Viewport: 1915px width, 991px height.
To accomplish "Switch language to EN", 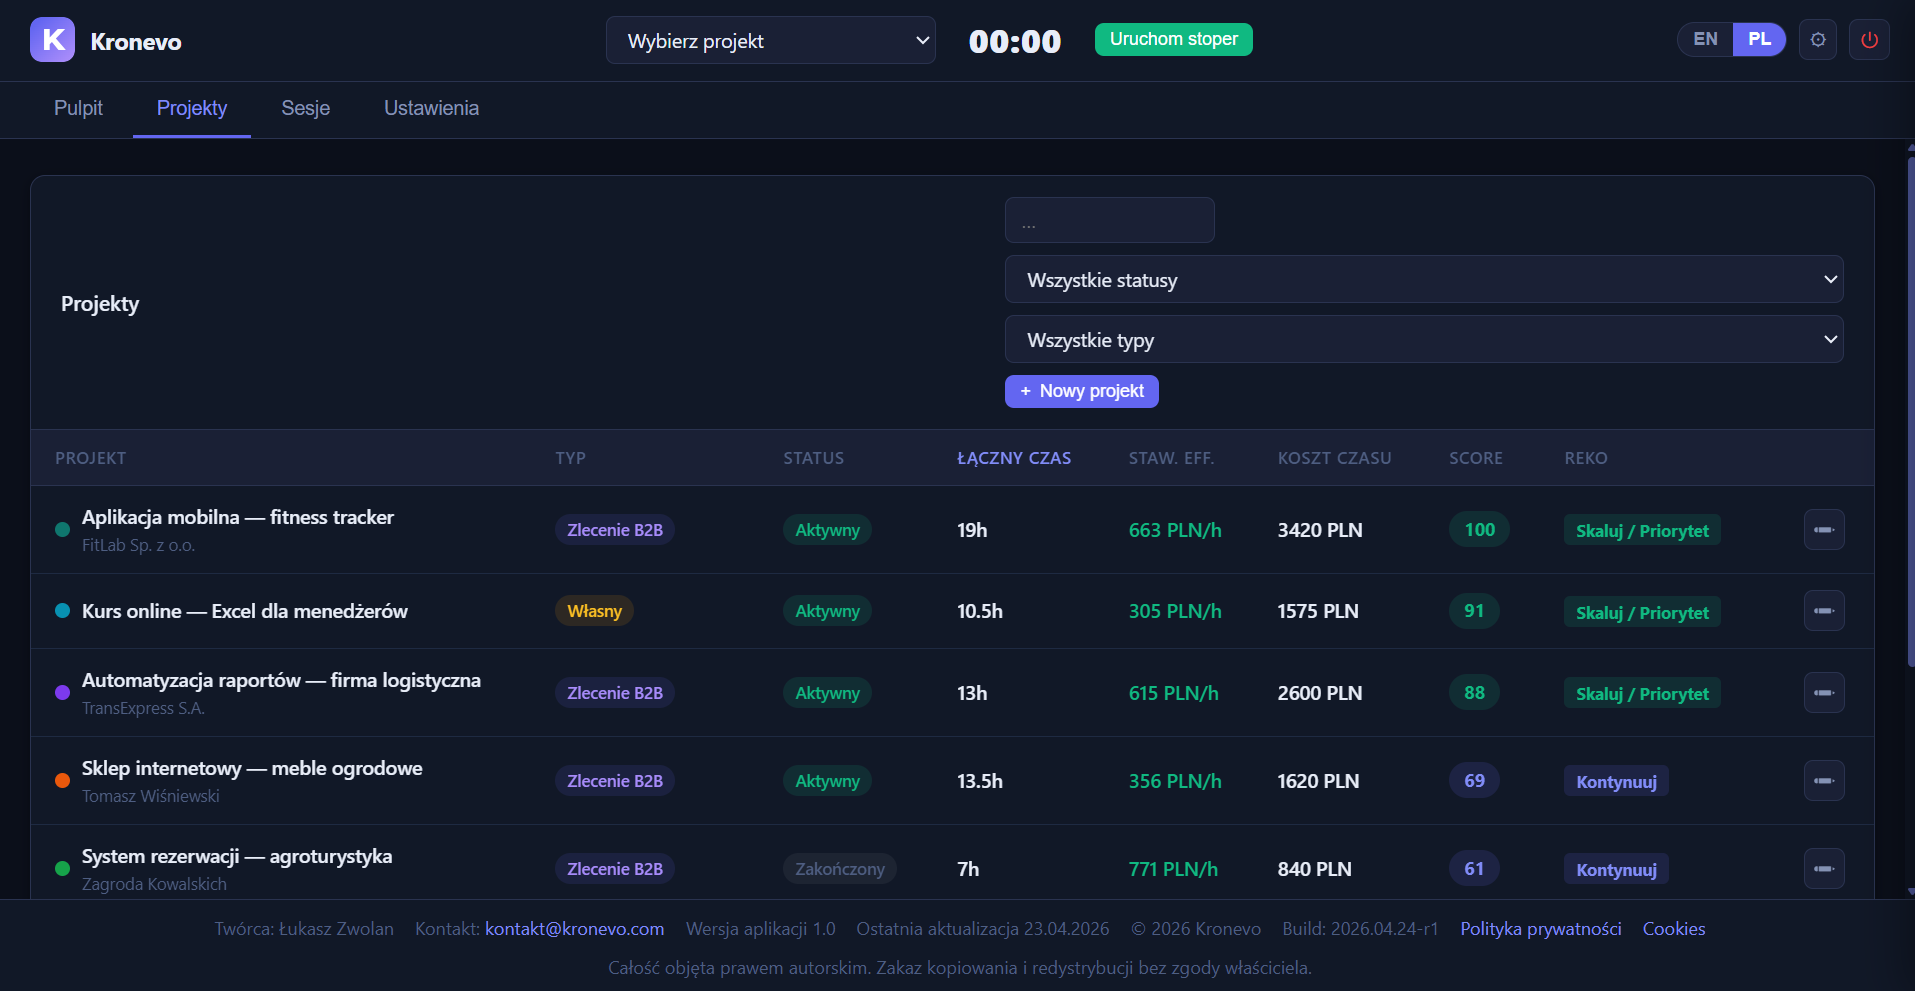I will click(x=1706, y=40).
